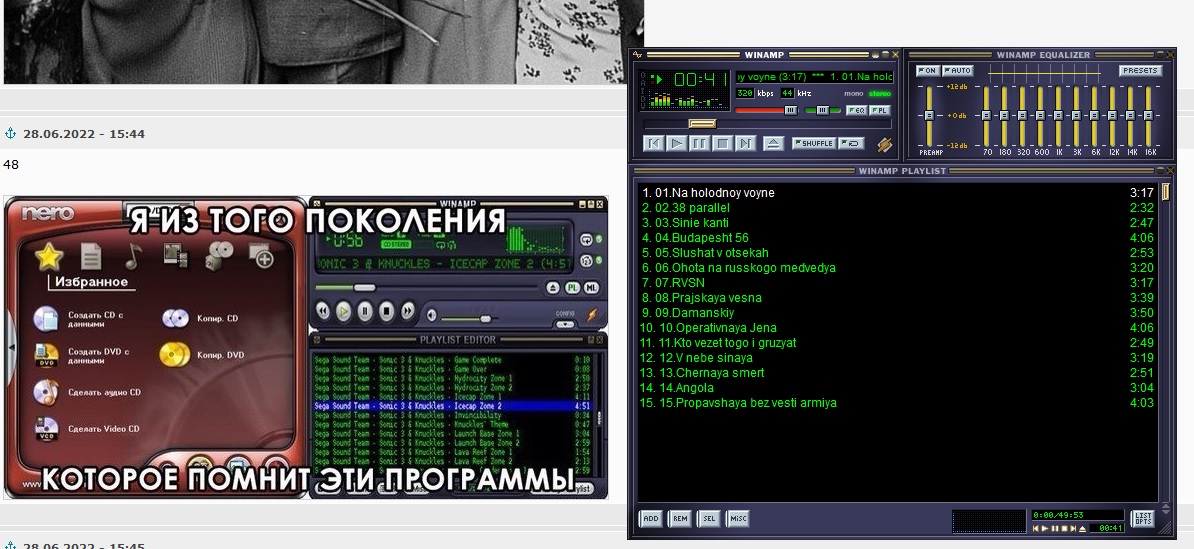This screenshot has height=549, width=1194.
Task: Click the balance slider handle
Action: tap(822, 110)
